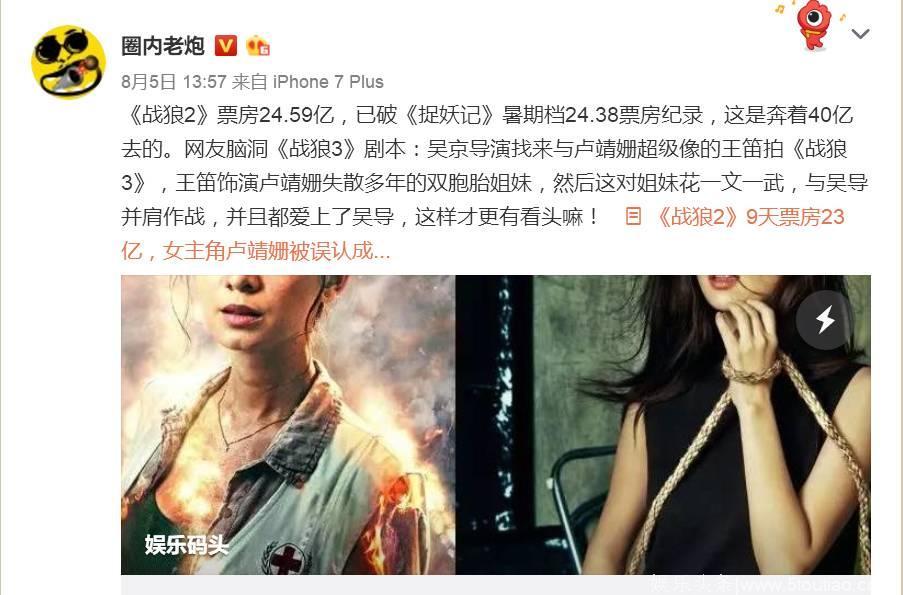Open the left burning nurse poster image
903x595 pixels.
[288, 425]
